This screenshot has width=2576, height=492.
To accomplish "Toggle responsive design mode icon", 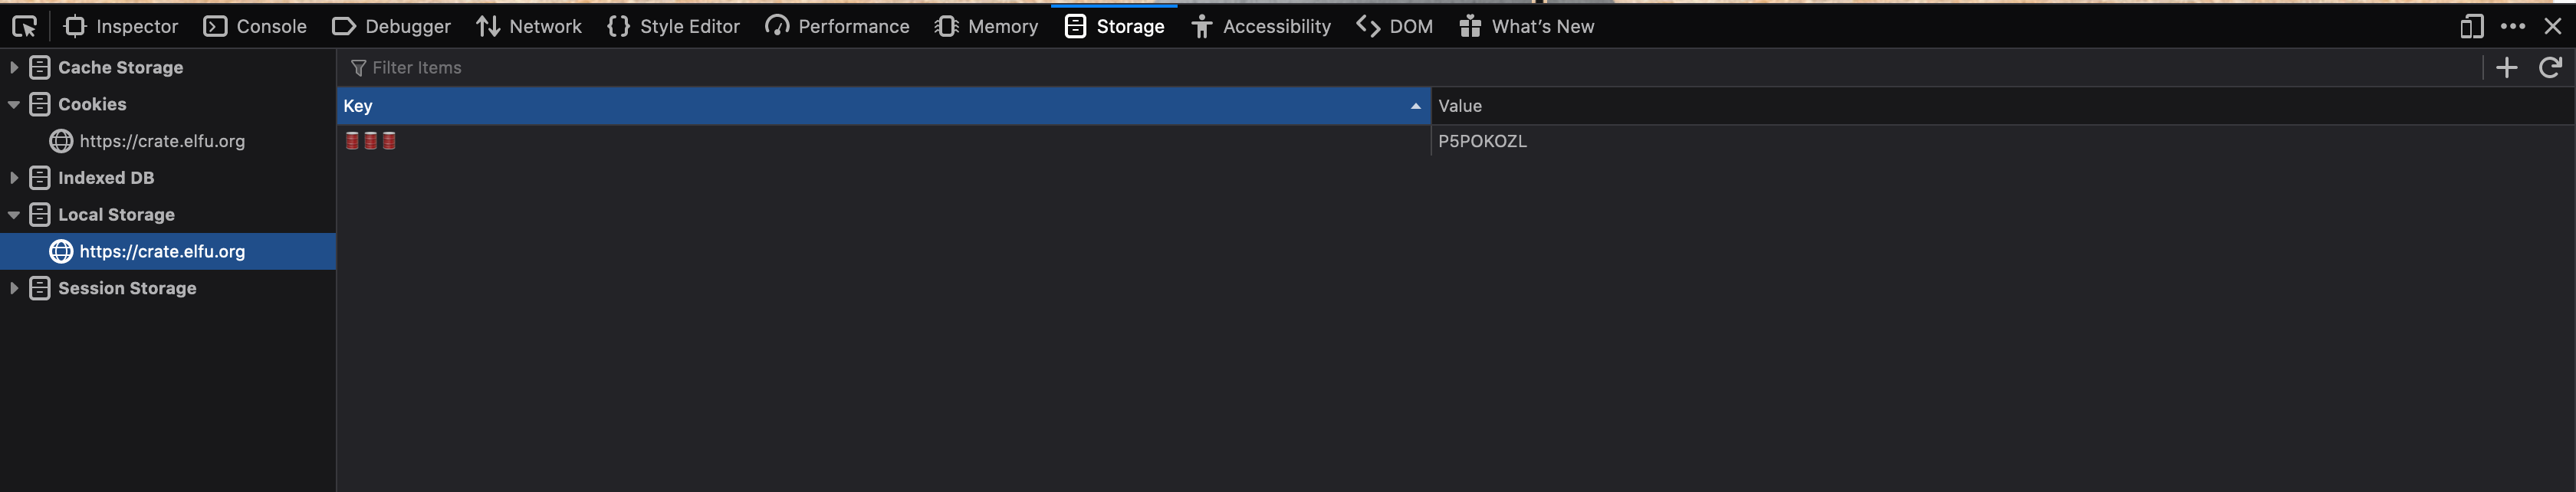I will coord(2471,27).
